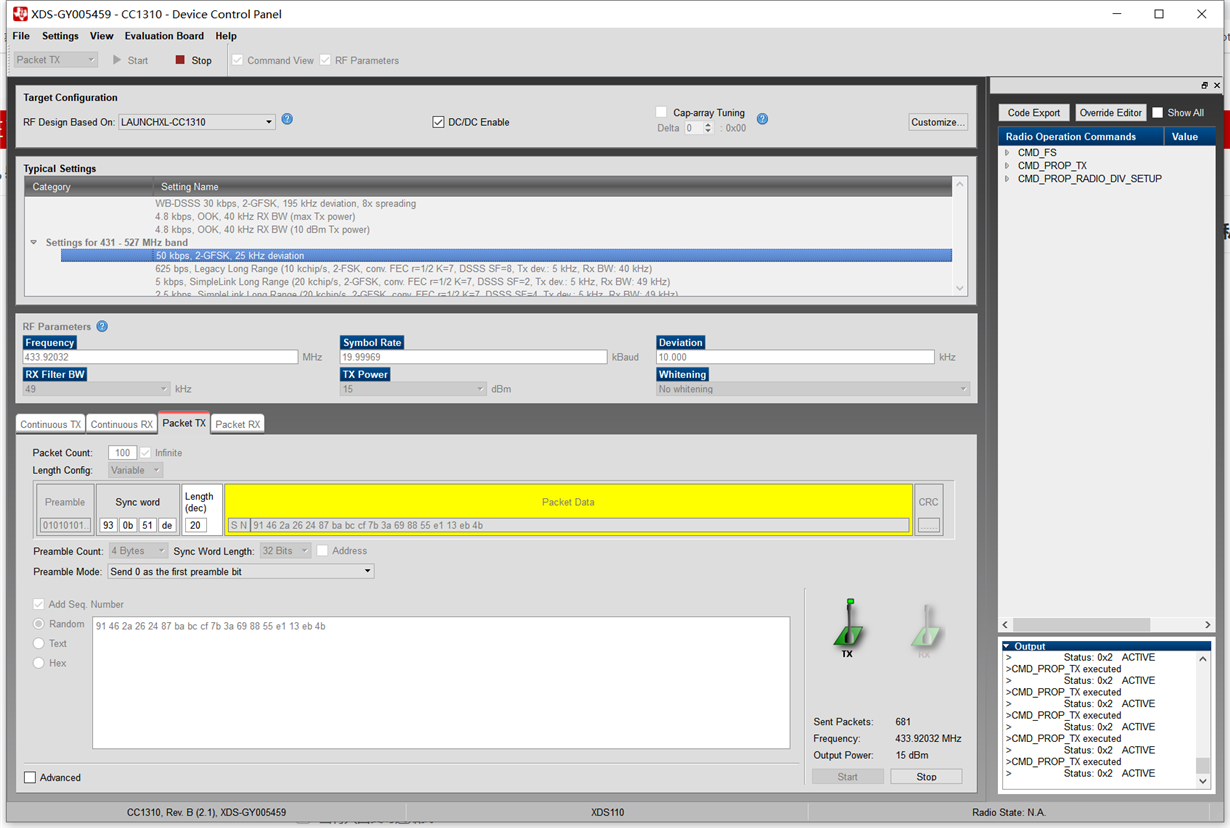Open the Length Config dropdown
Screen dimensions: 1230x828
click(135, 470)
